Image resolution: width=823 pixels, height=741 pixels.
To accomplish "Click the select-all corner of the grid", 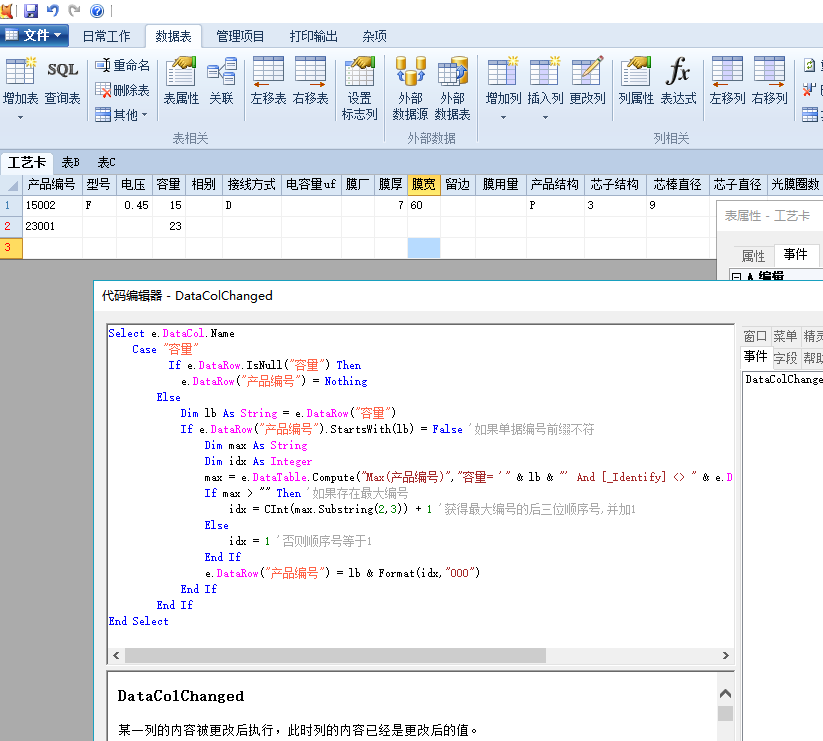I will (11, 185).
